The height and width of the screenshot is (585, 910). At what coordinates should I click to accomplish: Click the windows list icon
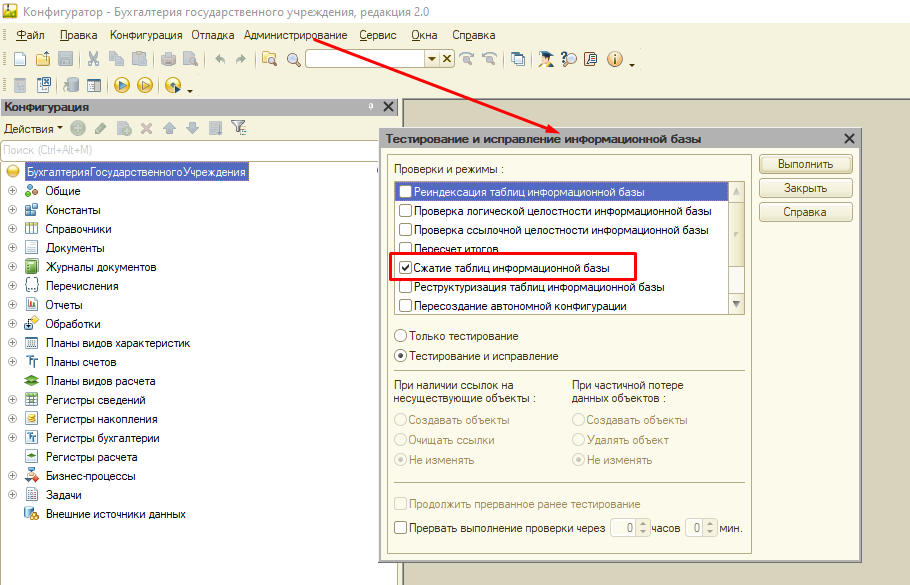(518, 59)
